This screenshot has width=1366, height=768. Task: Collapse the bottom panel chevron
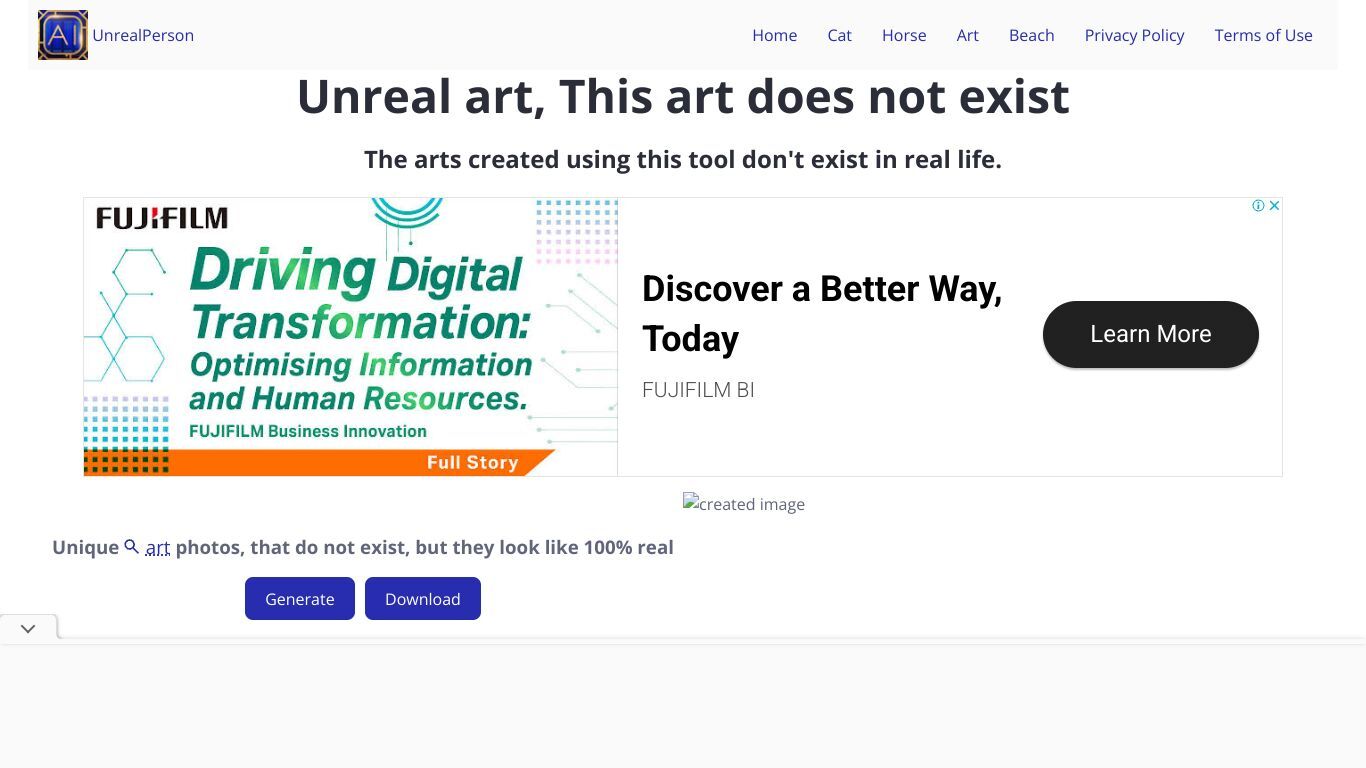pyautogui.click(x=28, y=628)
